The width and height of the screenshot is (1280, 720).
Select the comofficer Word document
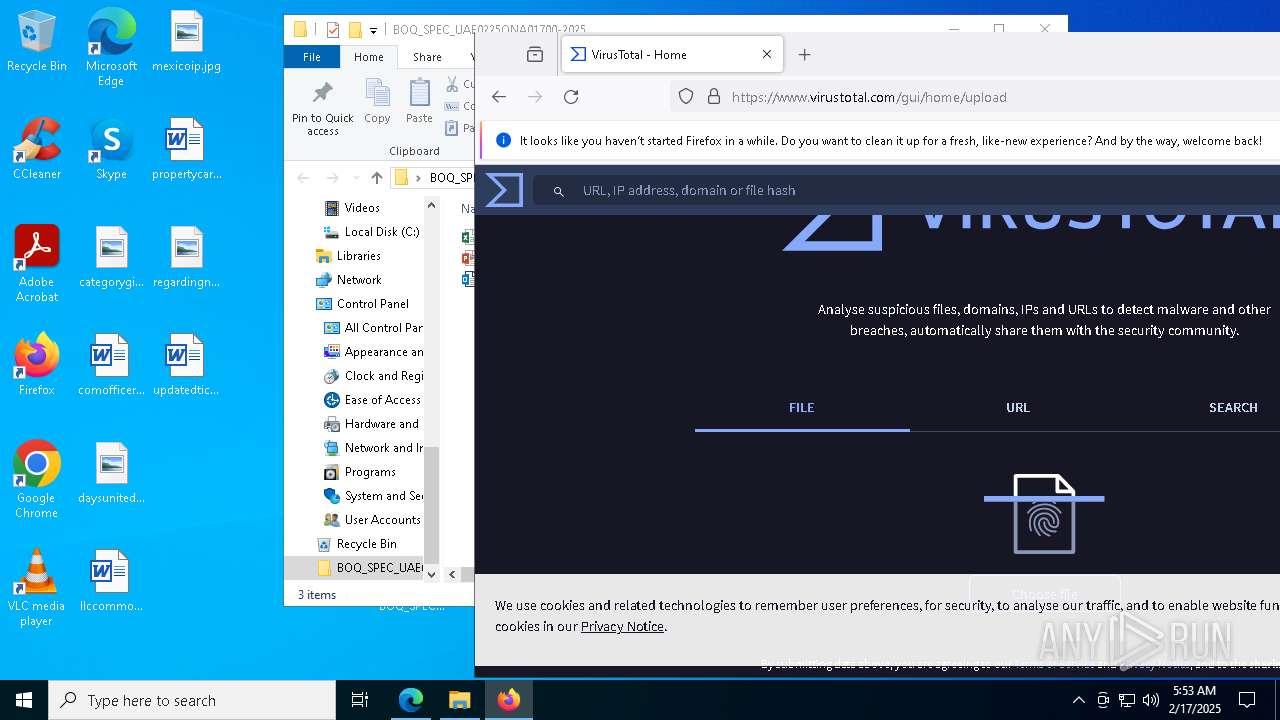click(x=111, y=366)
